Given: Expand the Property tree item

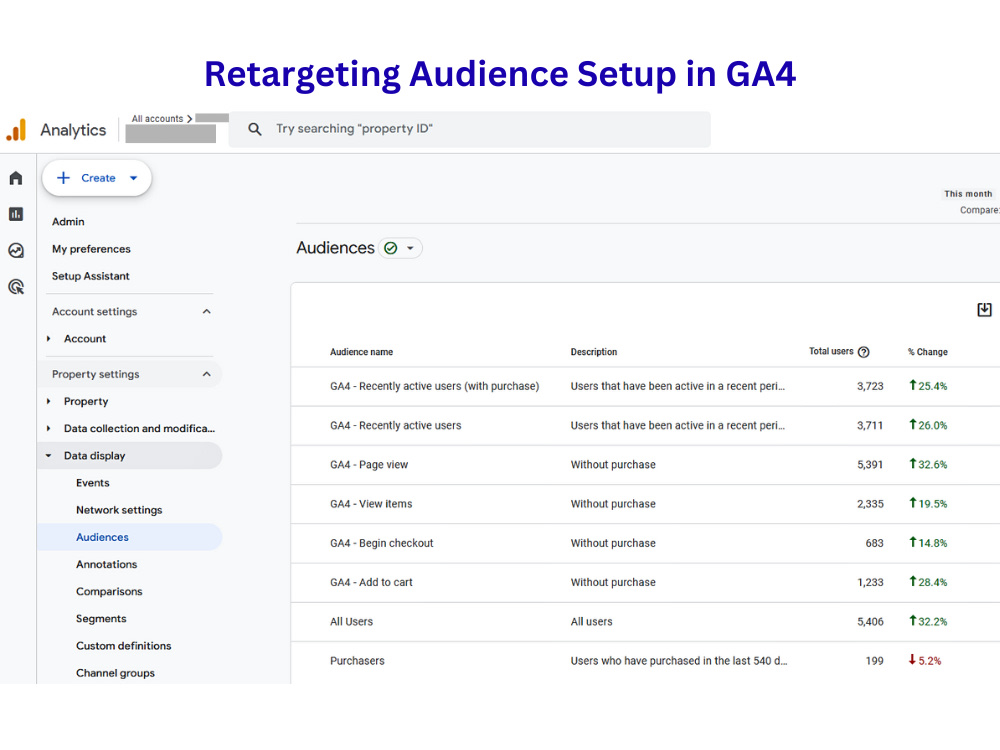Looking at the screenshot, I should tap(48, 402).
